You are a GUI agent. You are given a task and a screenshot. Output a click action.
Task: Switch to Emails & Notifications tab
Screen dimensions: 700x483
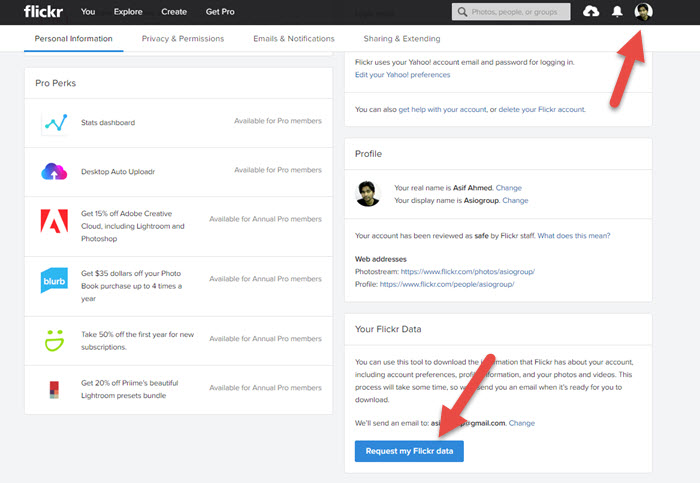(294, 39)
